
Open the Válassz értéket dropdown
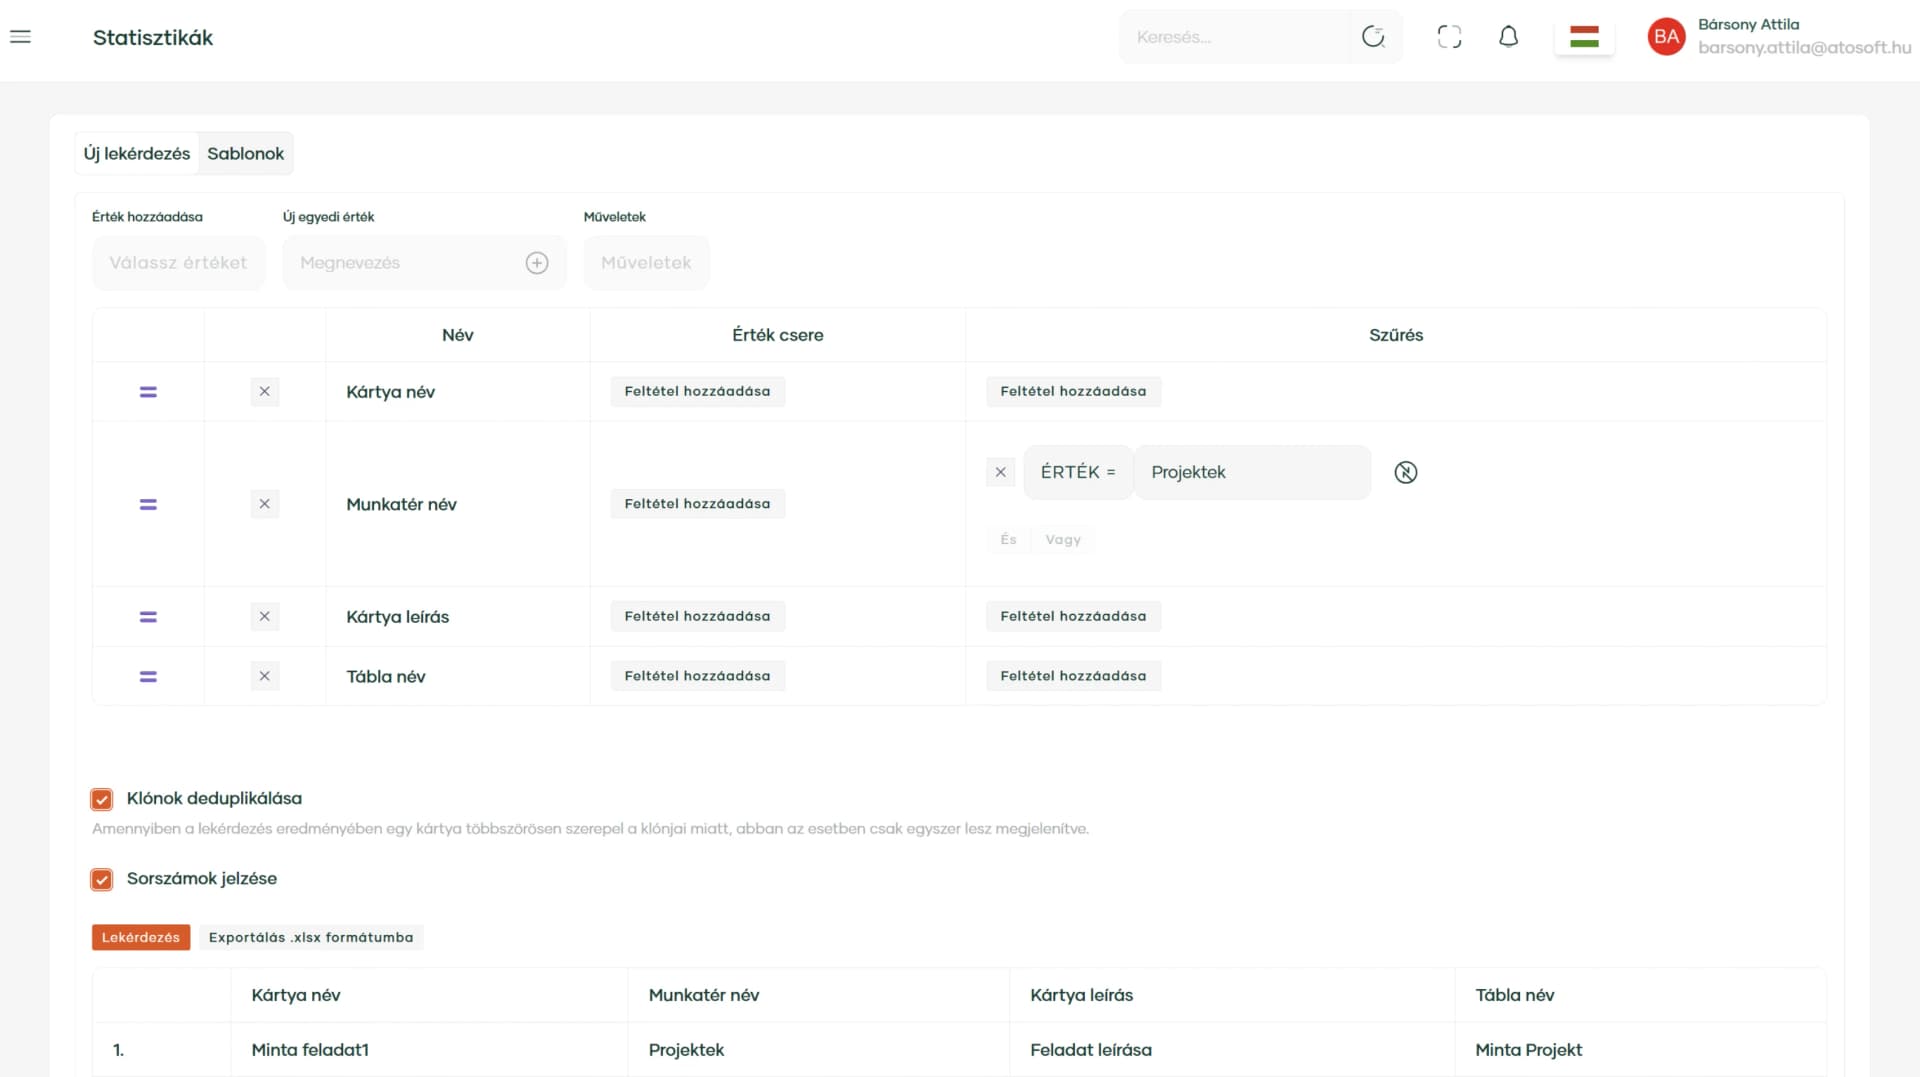click(x=178, y=263)
